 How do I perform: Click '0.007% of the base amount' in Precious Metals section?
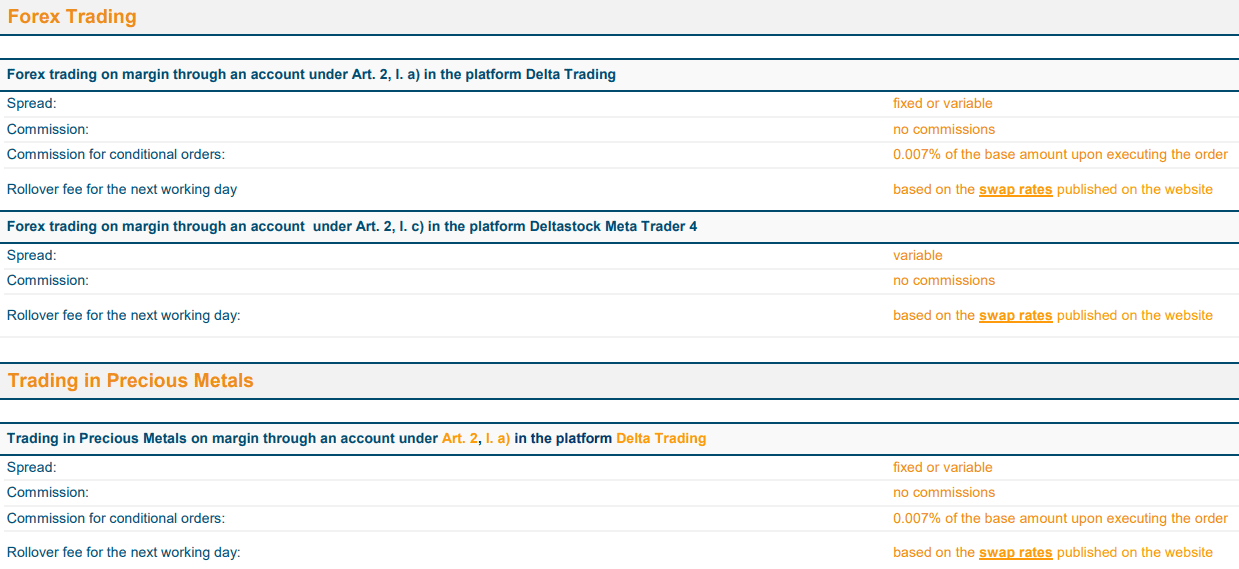1060,518
